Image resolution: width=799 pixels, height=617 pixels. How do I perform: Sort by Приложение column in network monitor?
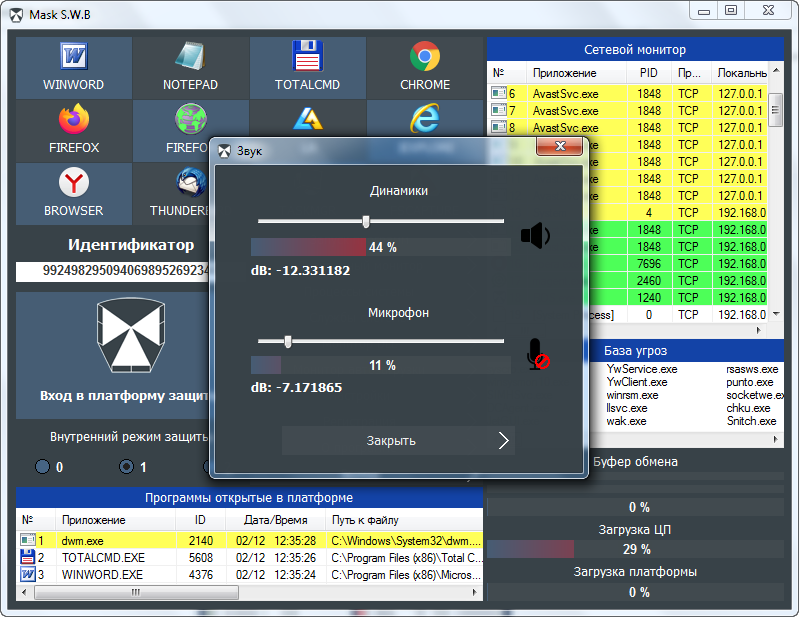click(x=565, y=73)
